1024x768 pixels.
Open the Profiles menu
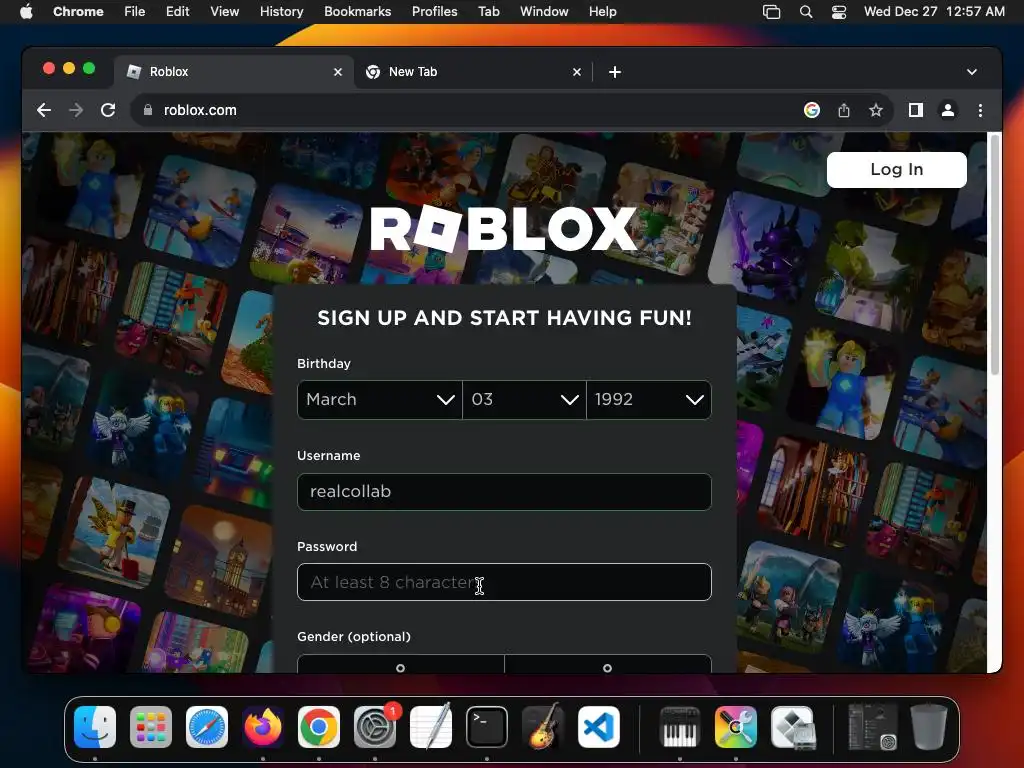point(434,11)
